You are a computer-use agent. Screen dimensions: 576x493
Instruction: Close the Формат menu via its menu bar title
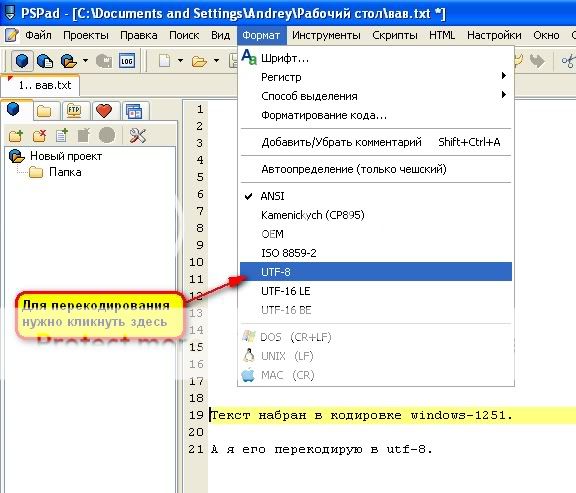pyautogui.click(x=261, y=35)
